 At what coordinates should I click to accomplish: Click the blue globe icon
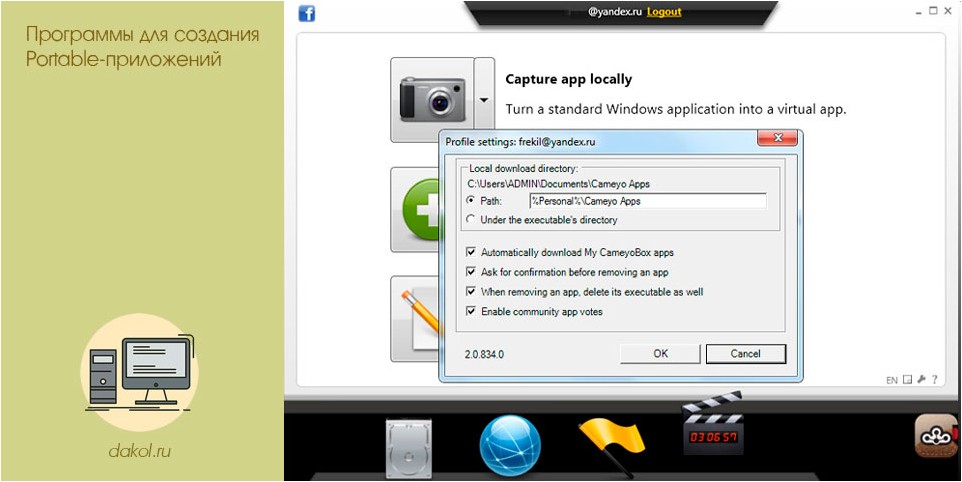pos(510,446)
